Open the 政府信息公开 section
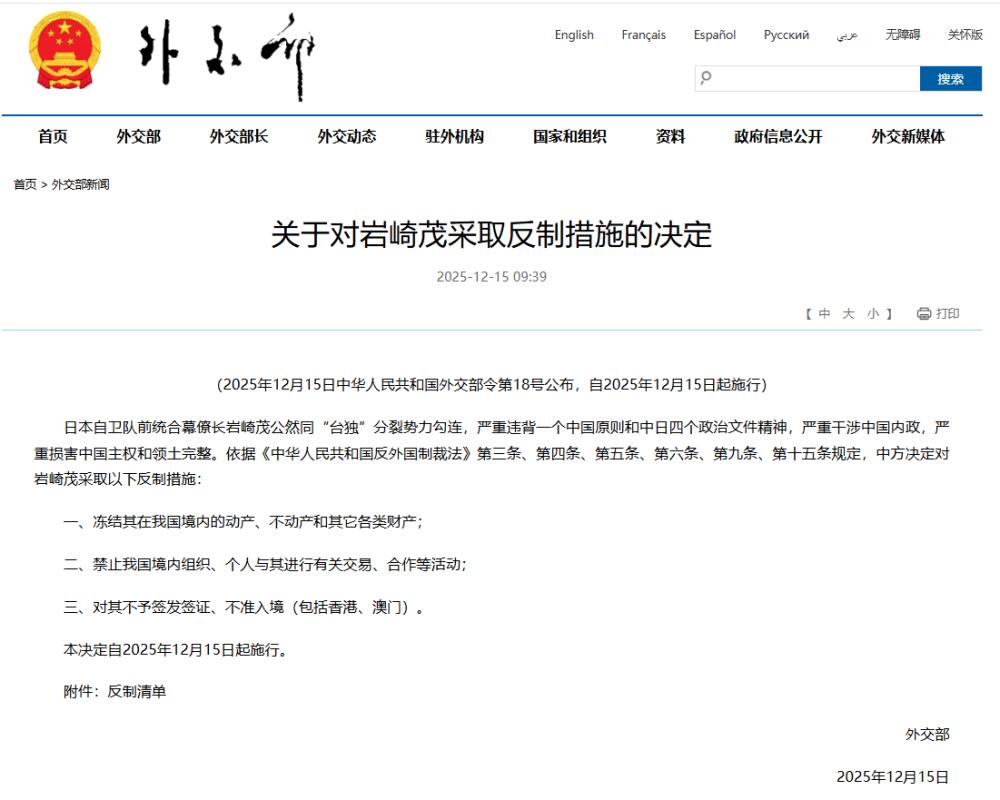The height and width of the screenshot is (800, 1000). [778, 136]
